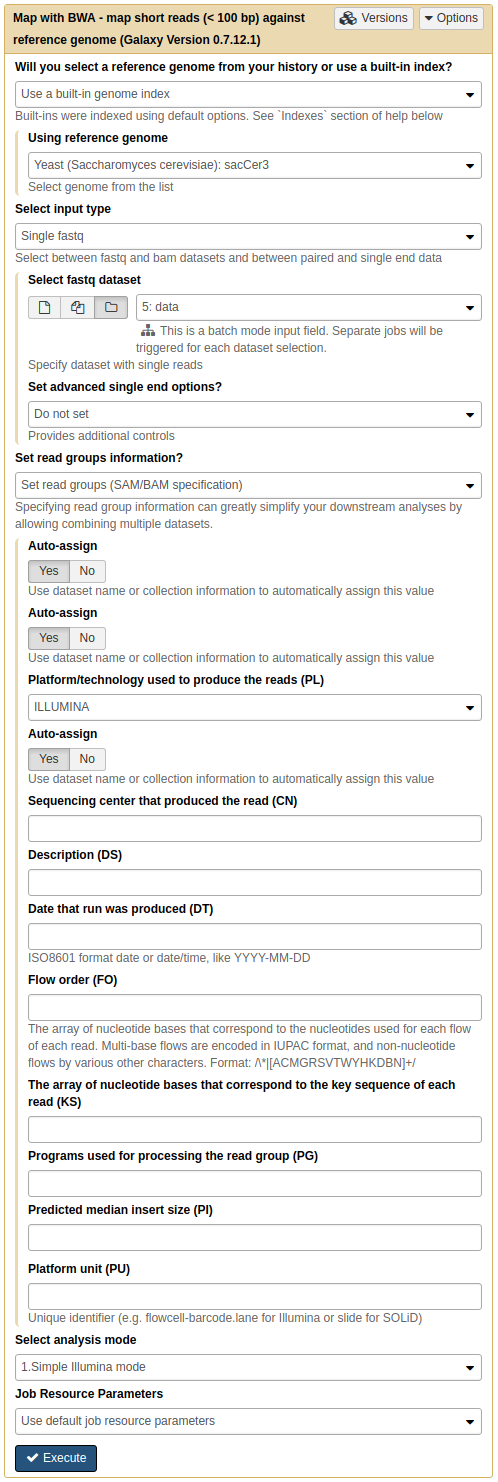Open the sacCer3 reference genome dropdown

255,165
